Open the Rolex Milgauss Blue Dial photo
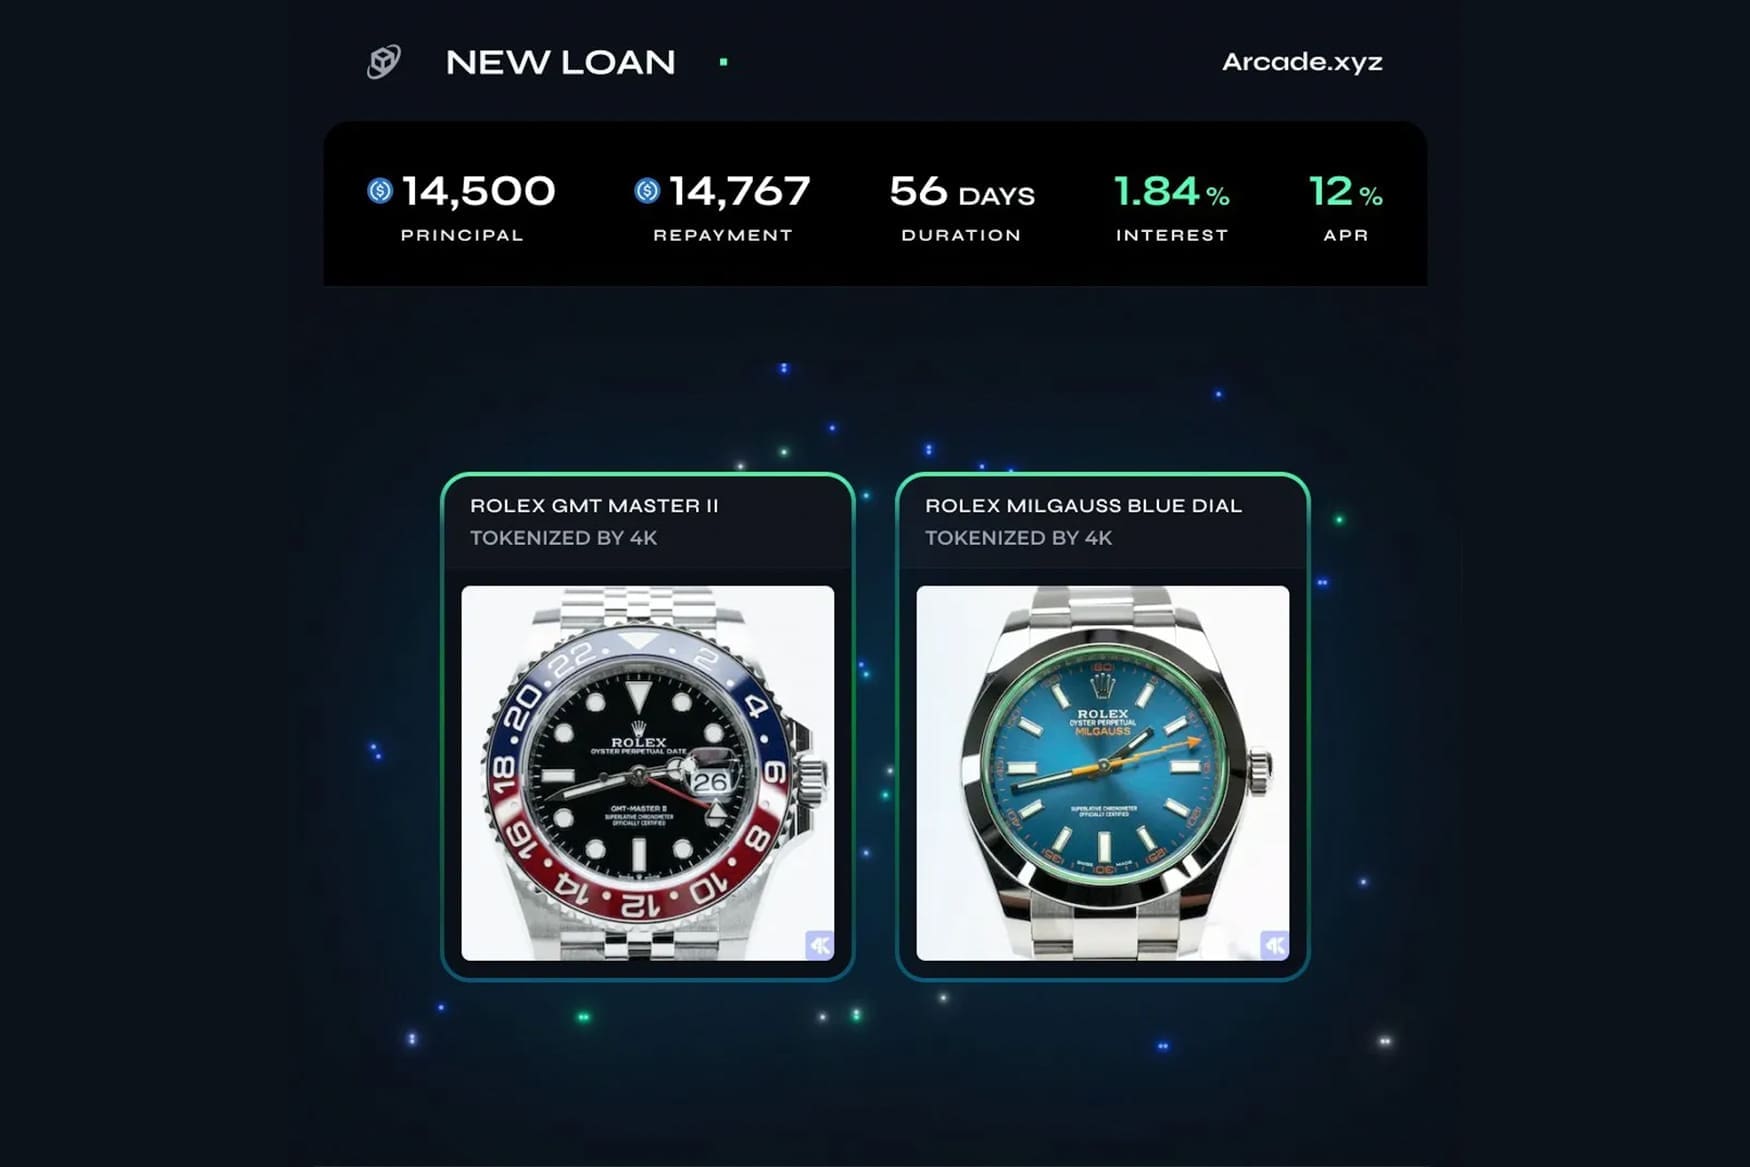The height and width of the screenshot is (1167, 1750). point(1102,773)
